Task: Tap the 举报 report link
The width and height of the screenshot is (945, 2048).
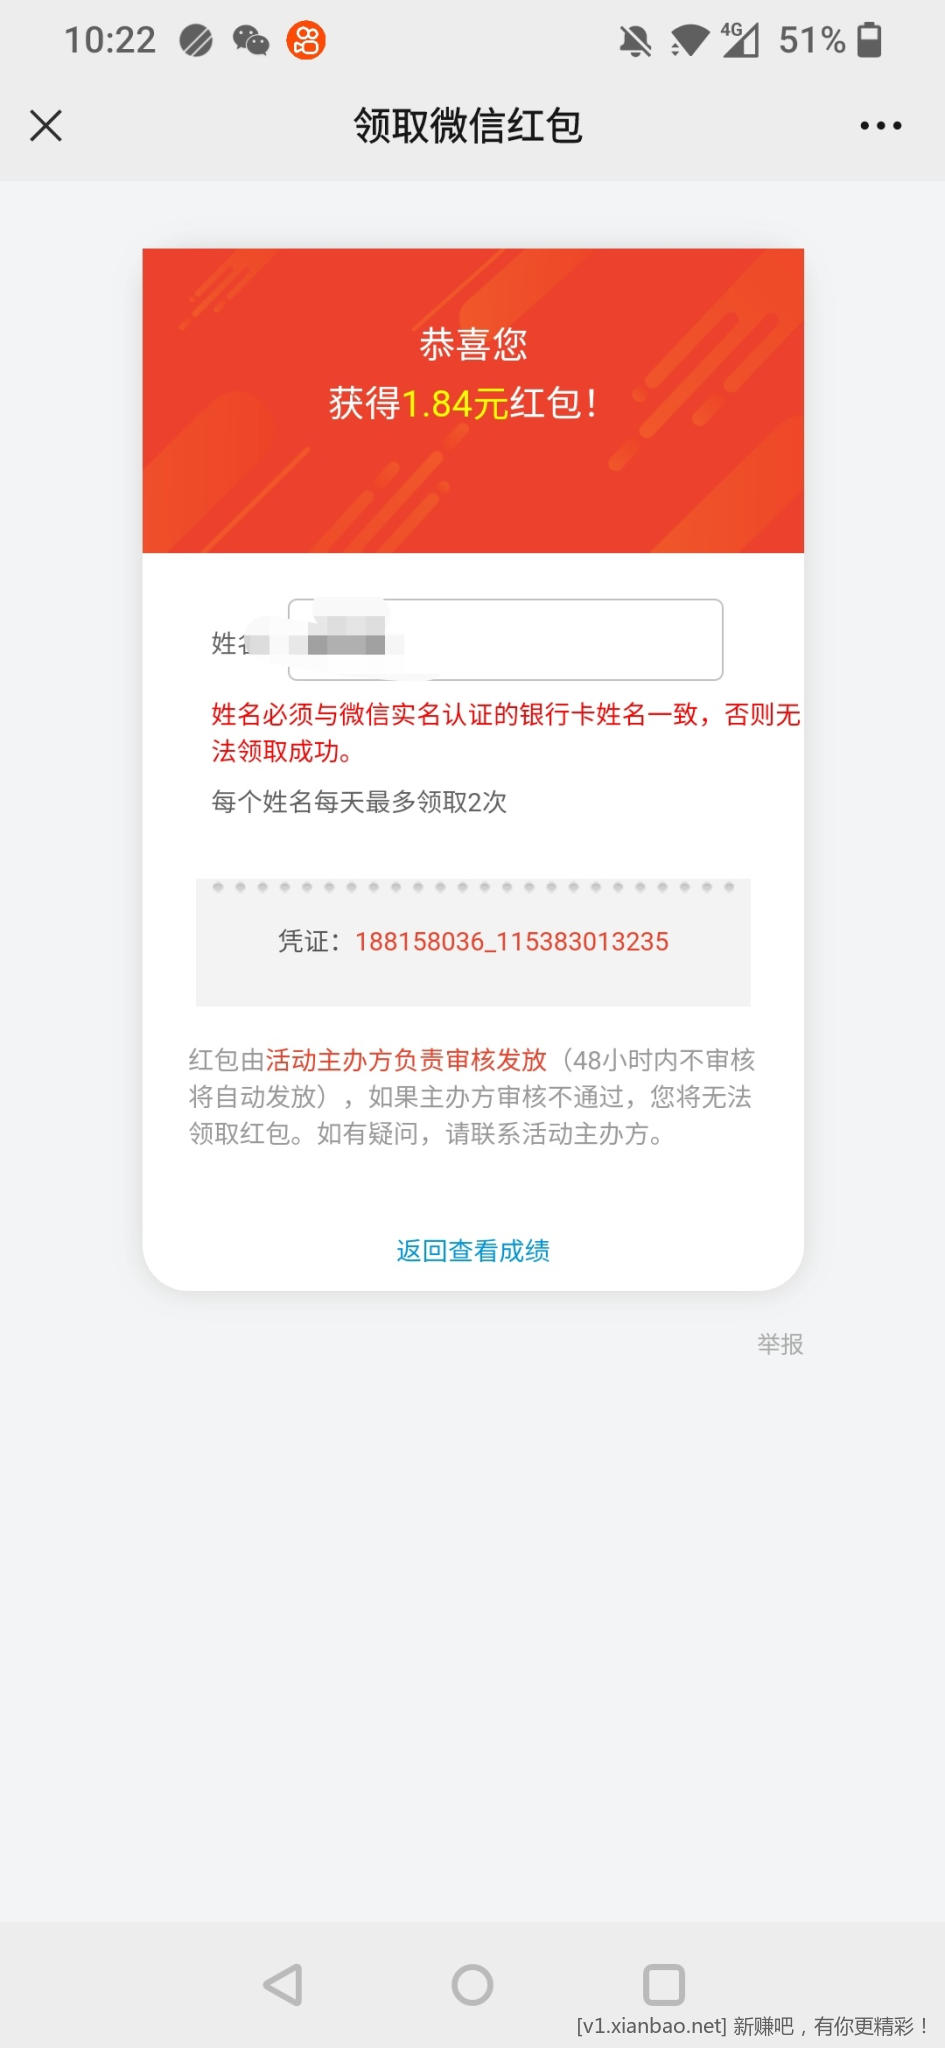Action: click(780, 1344)
